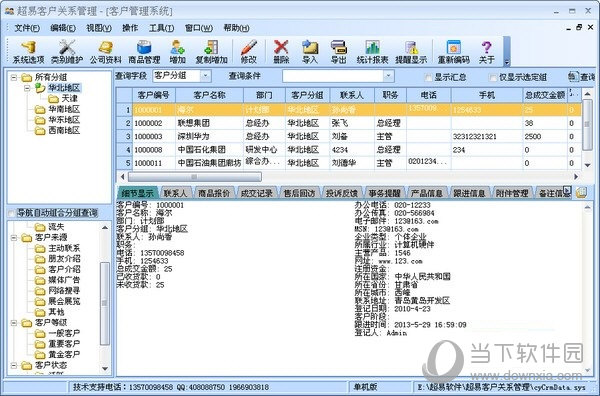Toggle the 仅显示选定组 checkbox
Image resolution: width=600 pixels, height=396 pixels.
pos(493,77)
